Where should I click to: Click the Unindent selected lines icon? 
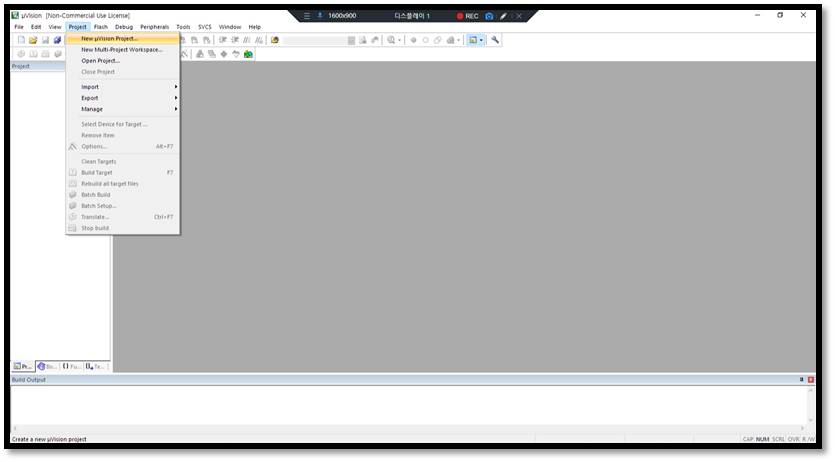coord(235,40)
